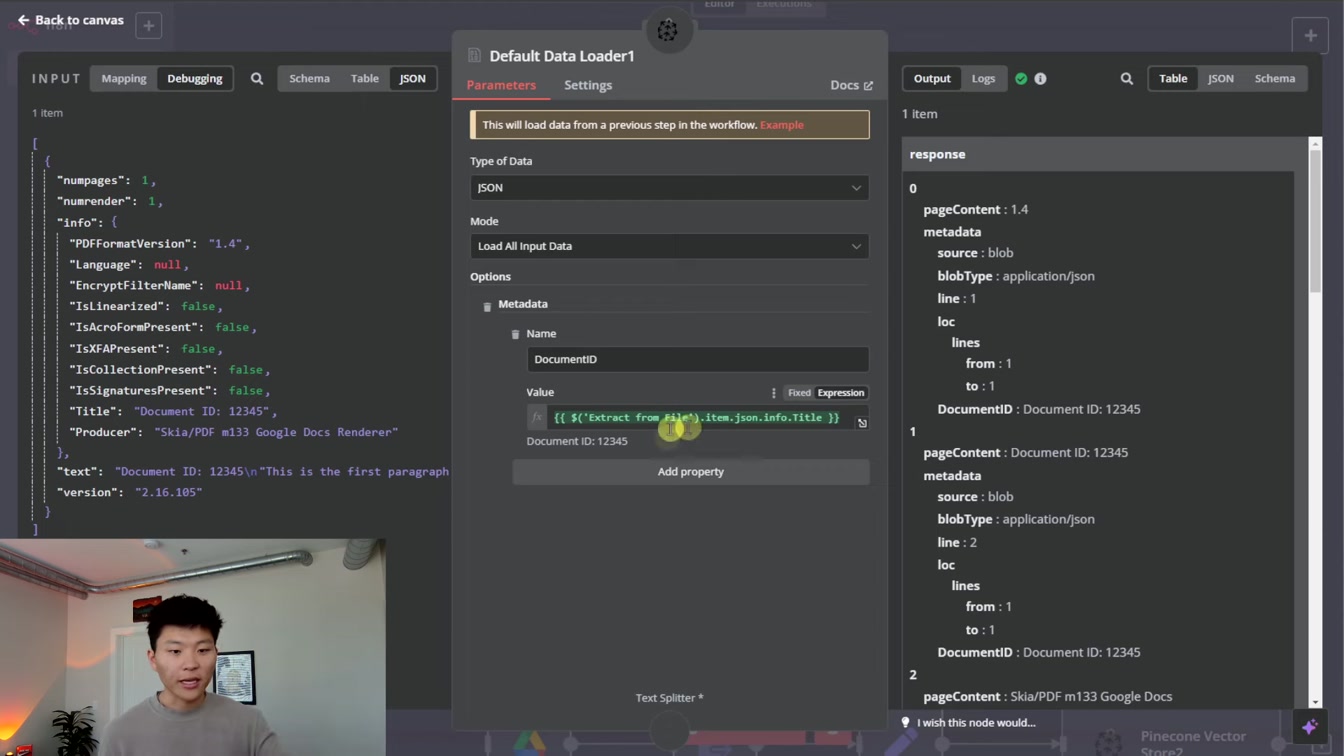Click the add node plus icon near Back to canvas

[x=148, y=26]
